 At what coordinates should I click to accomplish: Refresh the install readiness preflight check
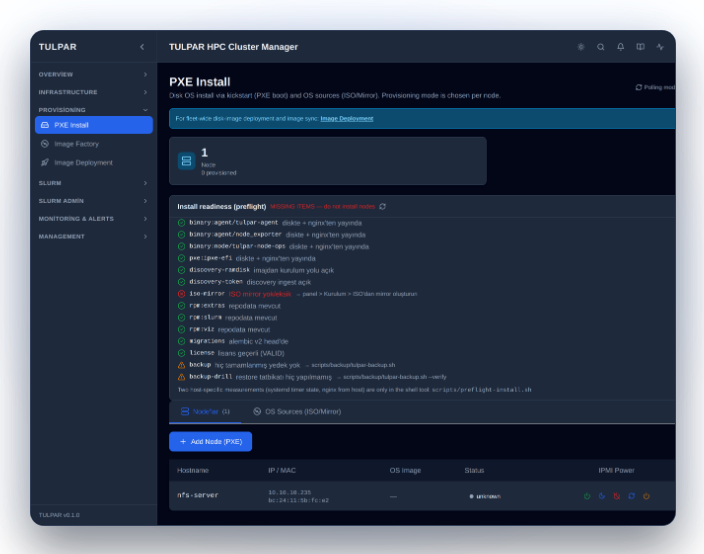coord(383,207)
